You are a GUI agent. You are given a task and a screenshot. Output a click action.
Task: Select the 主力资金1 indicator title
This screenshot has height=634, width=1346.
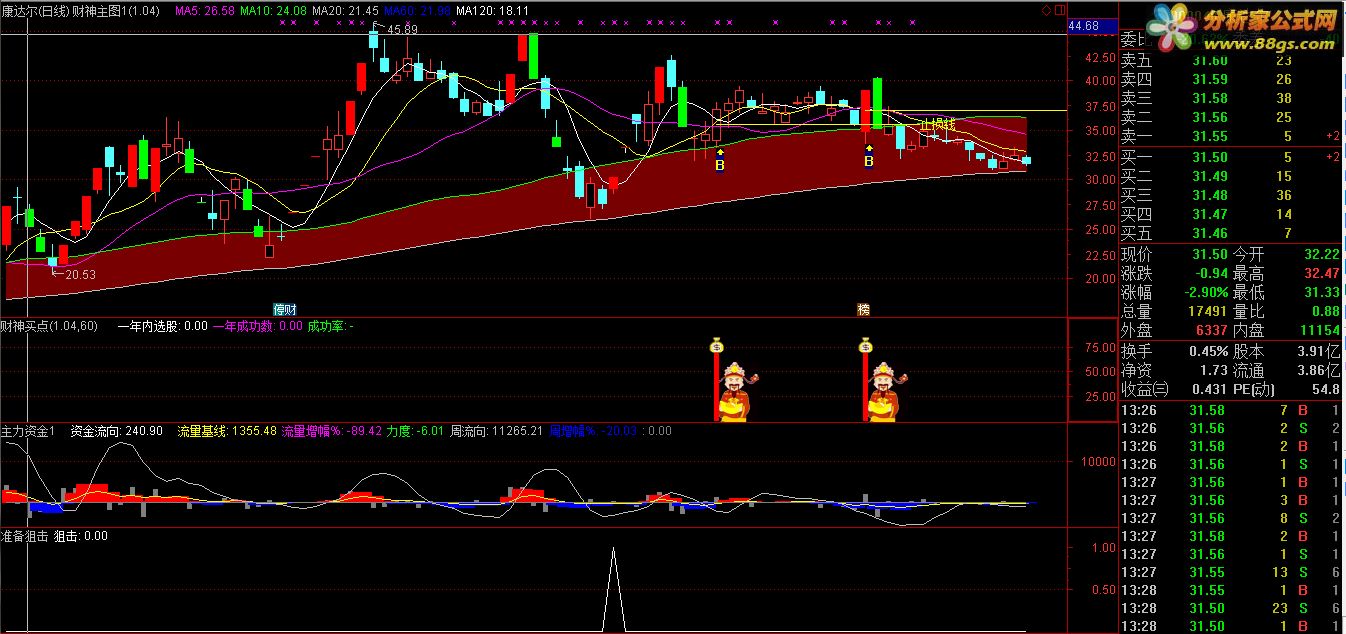coord(26,431)
